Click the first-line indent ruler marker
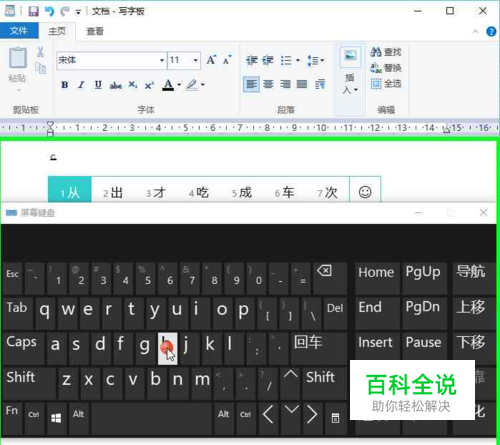The height and width of the screenshot is (445, 500). click(x=50, y=125)
